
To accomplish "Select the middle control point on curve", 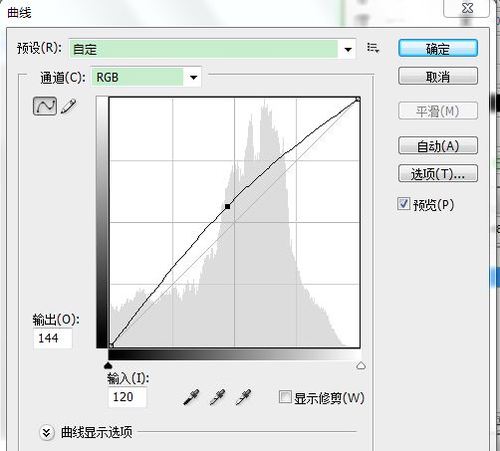I will (227, 207).
